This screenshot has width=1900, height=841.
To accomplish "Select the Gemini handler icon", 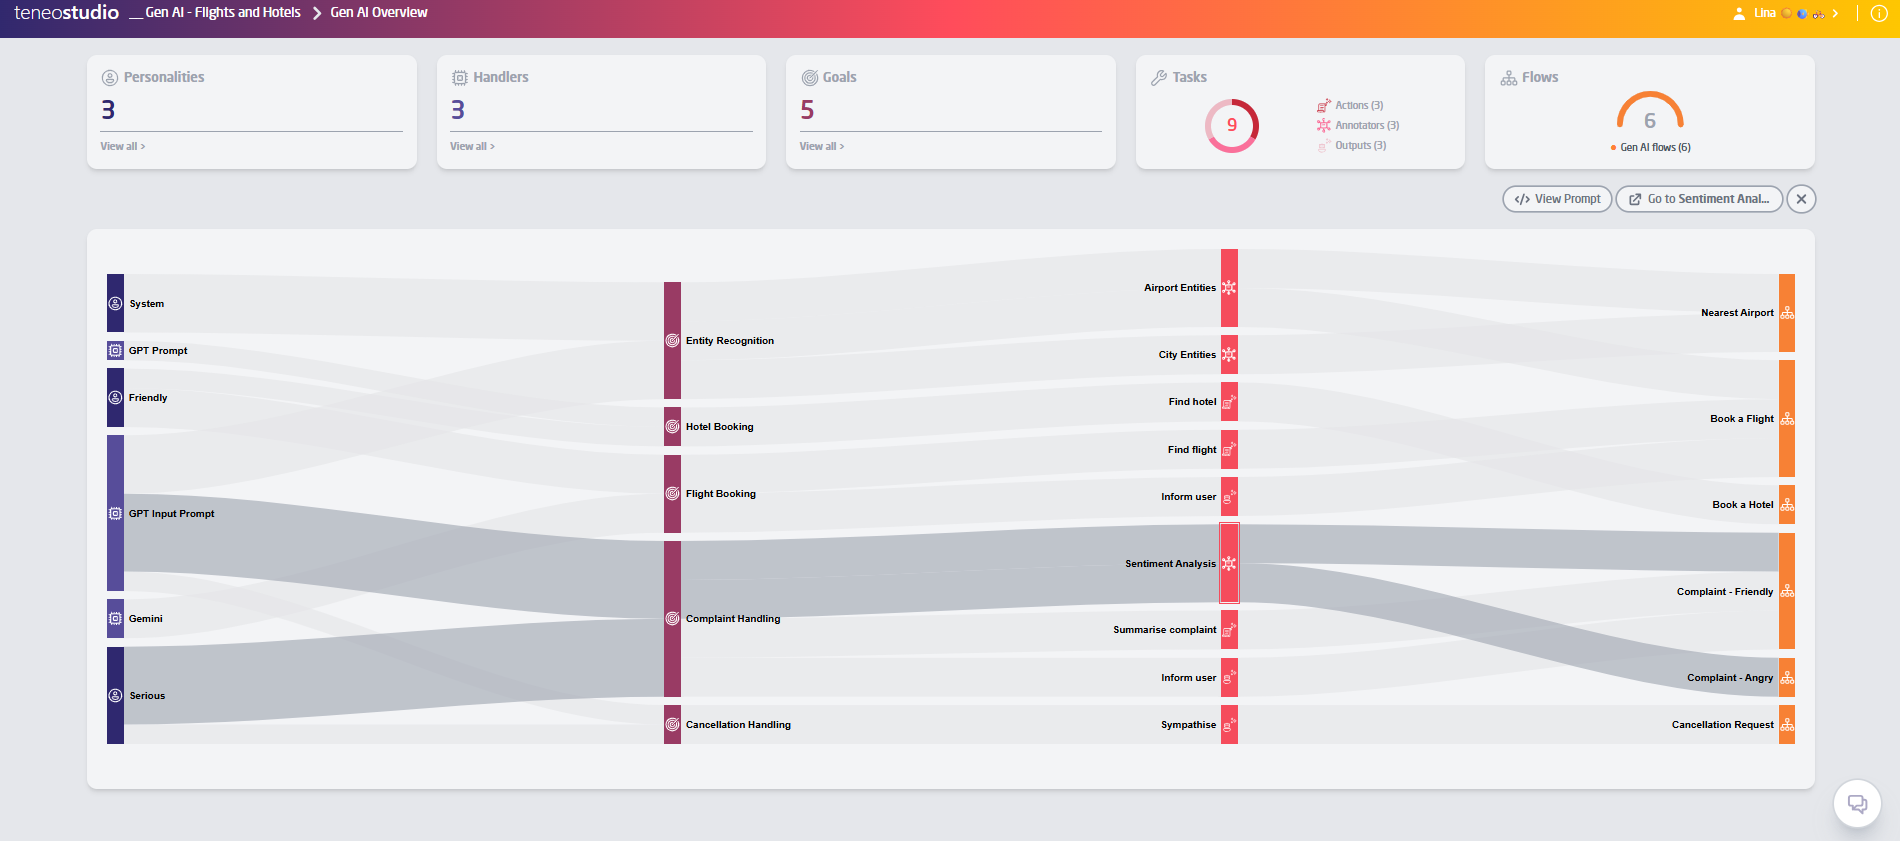I will click(x=115, y=619).
